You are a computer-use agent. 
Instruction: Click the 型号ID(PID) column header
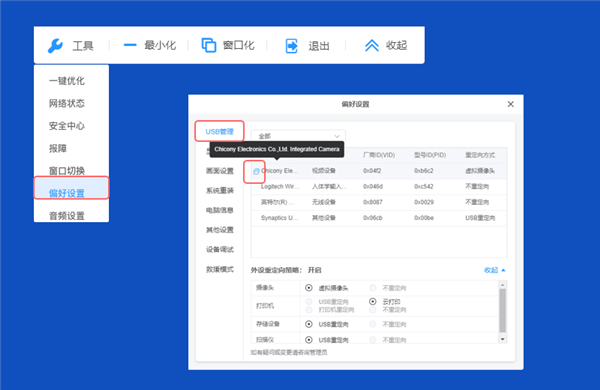pos(430,155)
